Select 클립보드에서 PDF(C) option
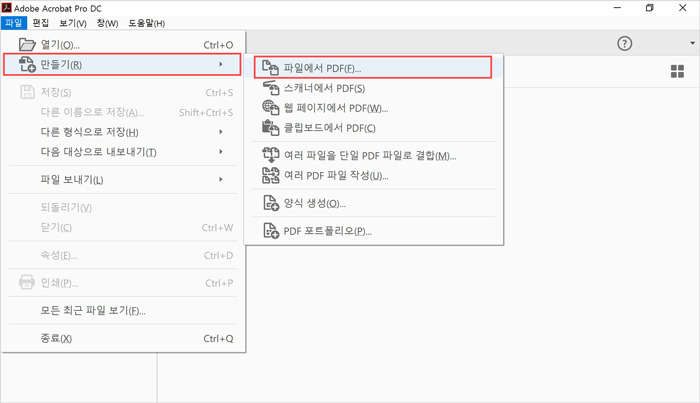 click(374, 128)
